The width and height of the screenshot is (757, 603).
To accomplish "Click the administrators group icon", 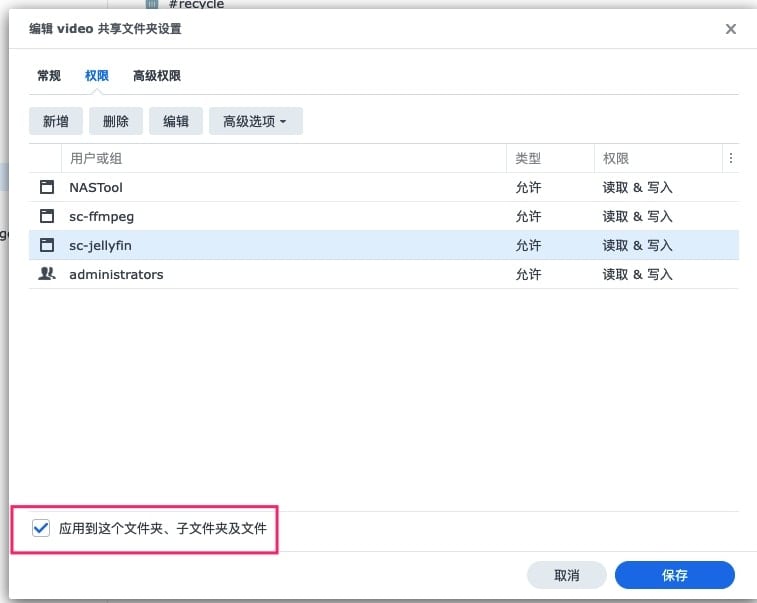I will coord(47,274).
